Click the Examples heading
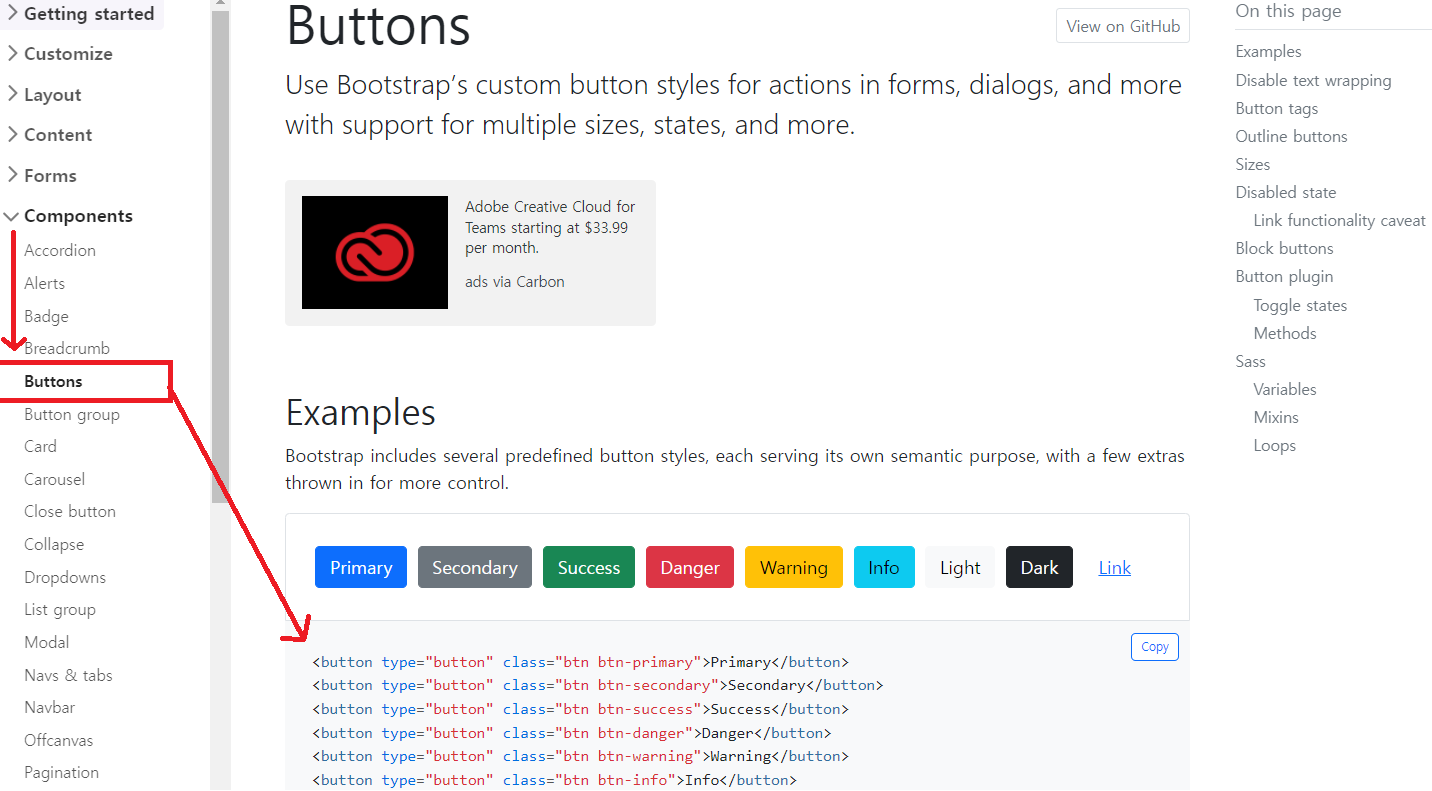This screenshot has width=1432, height=791. [x=360, y=412]
